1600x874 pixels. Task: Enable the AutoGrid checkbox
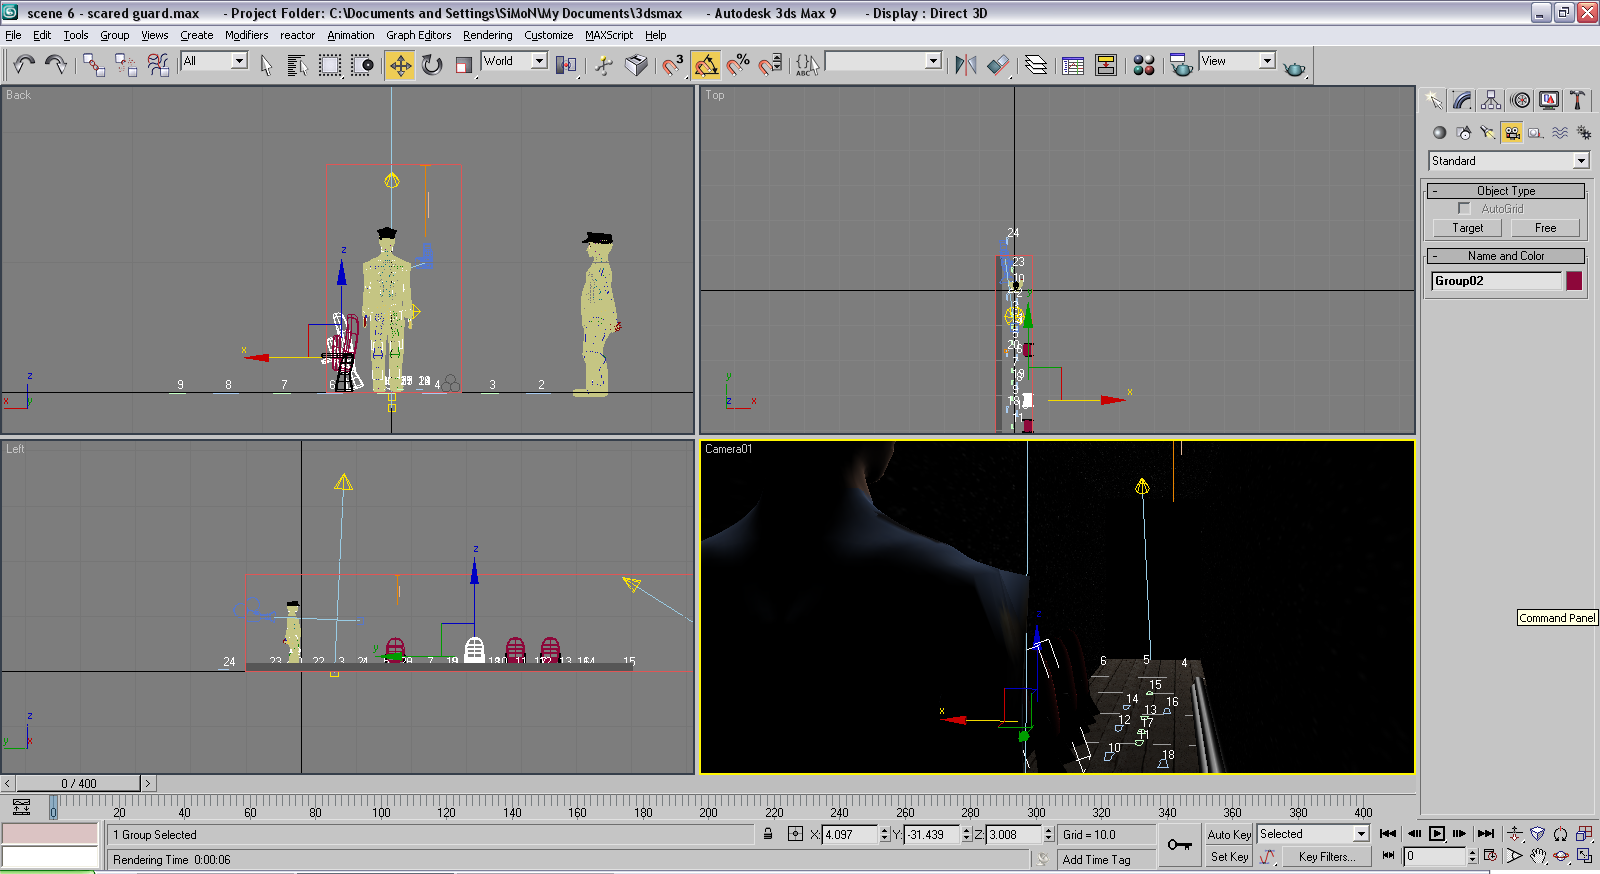point(1464,208)
